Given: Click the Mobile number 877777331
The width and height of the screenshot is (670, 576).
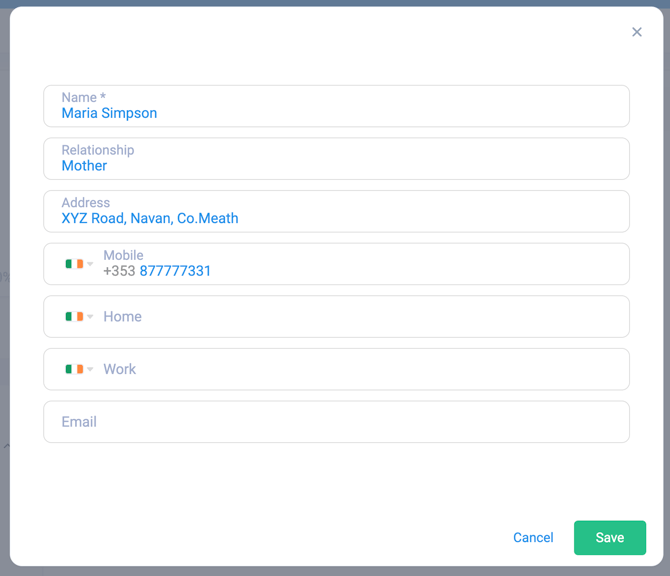Looking at the screenshot, I should click(x=175, y=271).
